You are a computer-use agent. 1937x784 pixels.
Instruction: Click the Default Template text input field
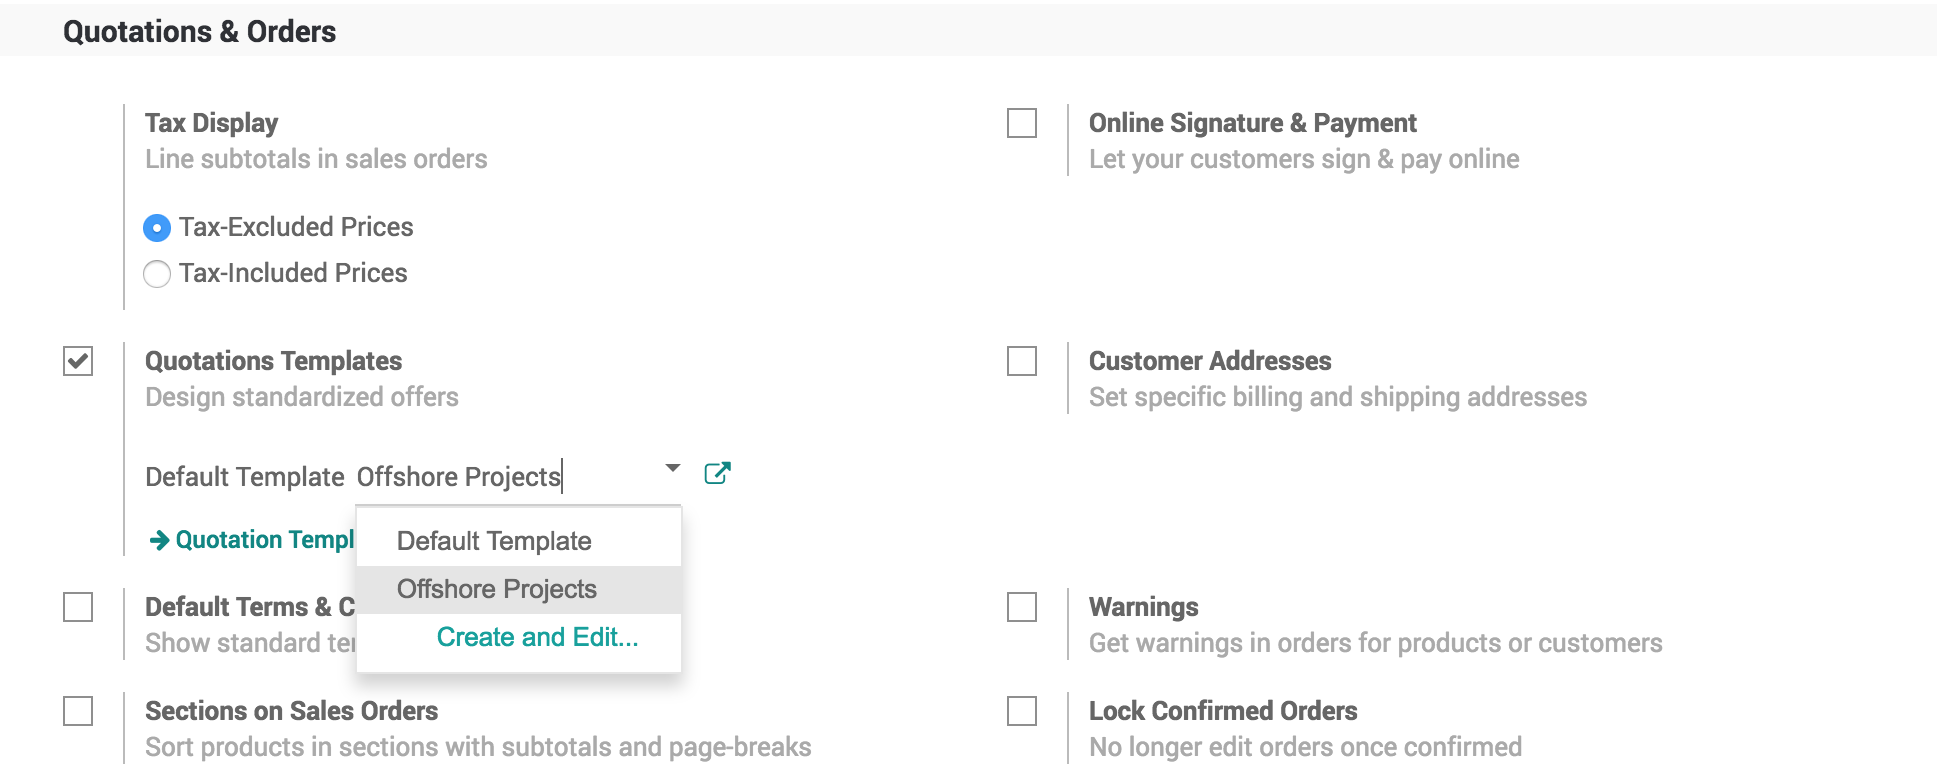click(x=500, y=477)
